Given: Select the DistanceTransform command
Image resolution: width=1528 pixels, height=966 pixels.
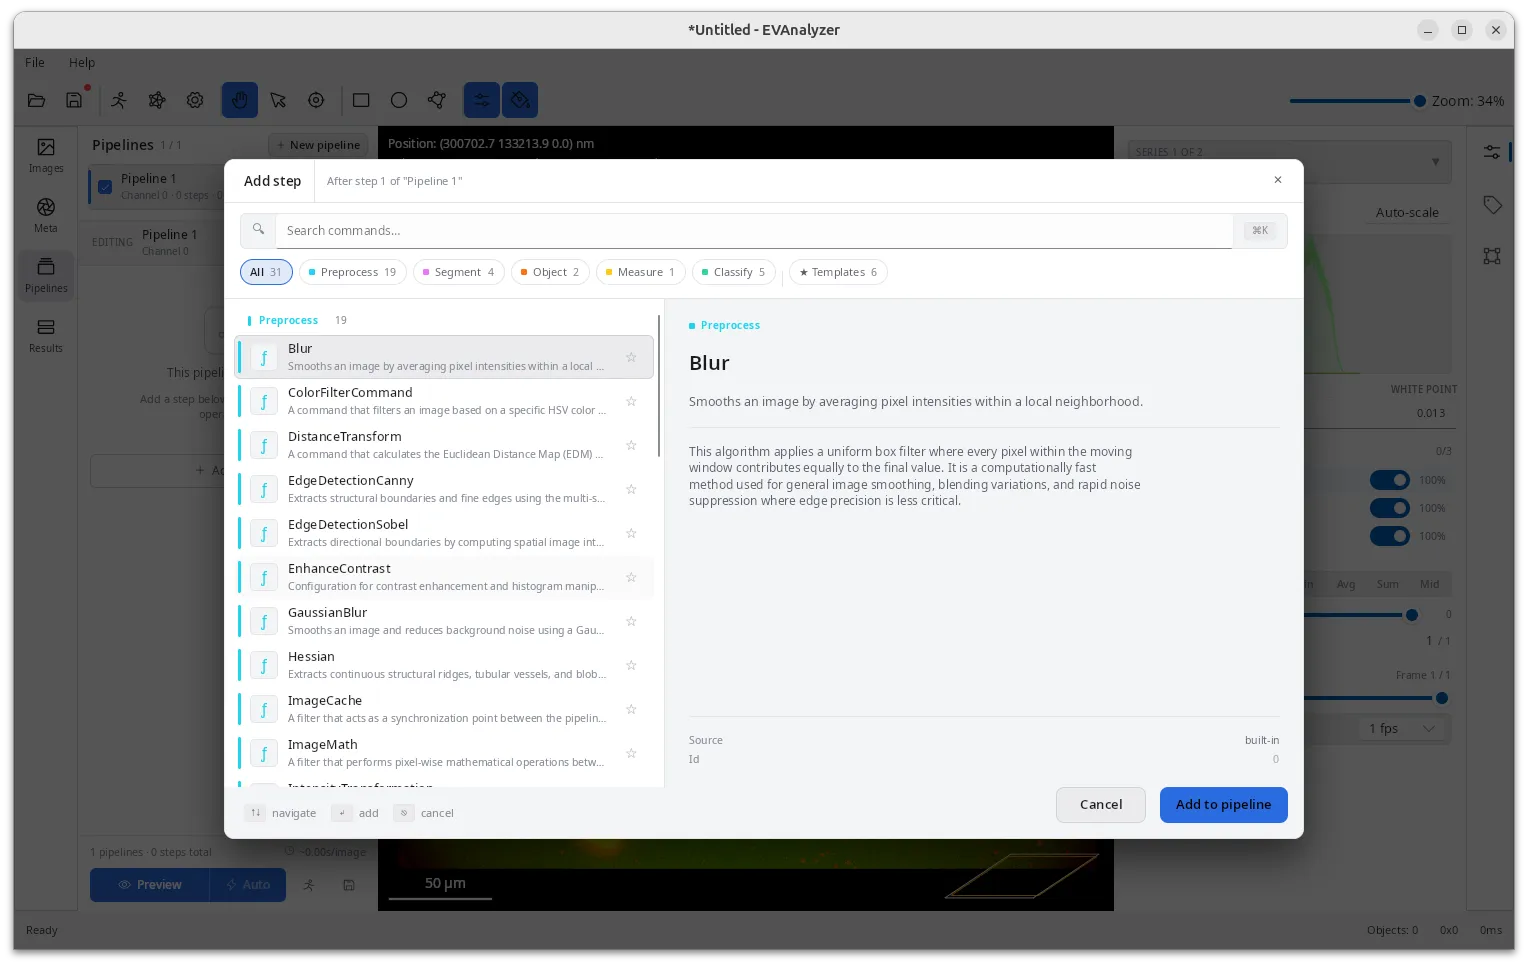Looking at the screenshot, I should (x=444, y=445).
